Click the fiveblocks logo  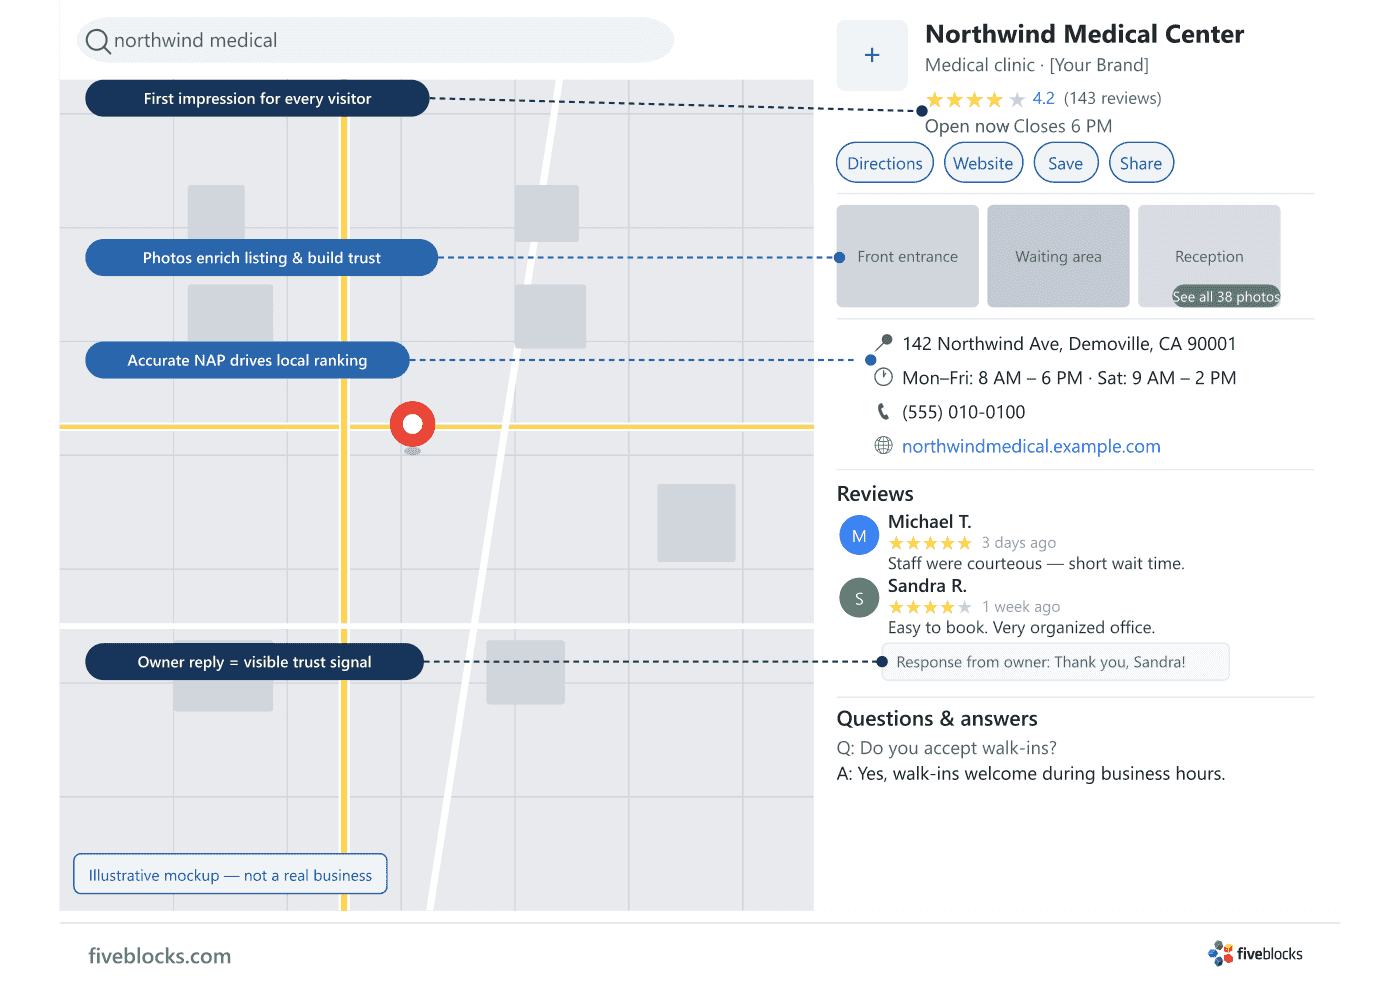pyautogui.click(x=1255, y=953)
